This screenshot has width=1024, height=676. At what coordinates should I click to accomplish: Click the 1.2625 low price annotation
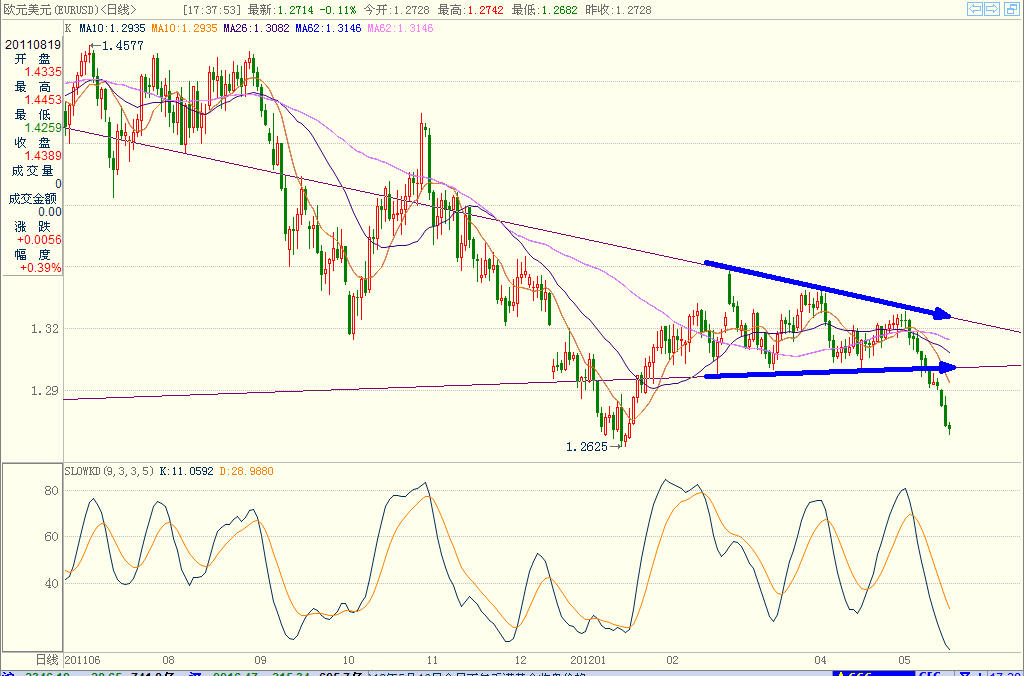(586, 447)
